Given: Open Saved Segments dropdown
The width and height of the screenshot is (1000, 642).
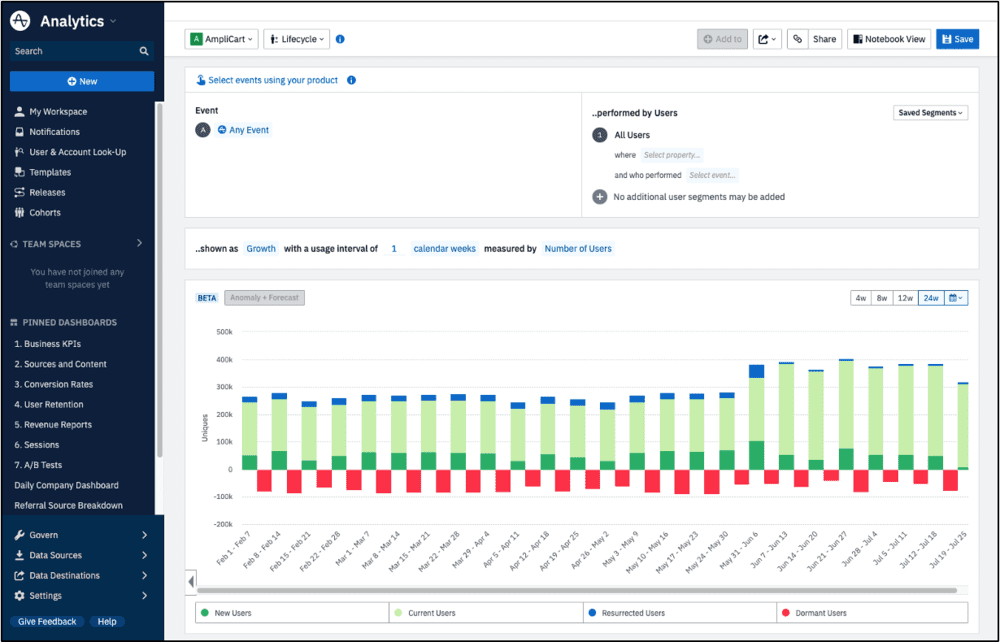Looking at the screenshot, I should [x=930, y=113].
